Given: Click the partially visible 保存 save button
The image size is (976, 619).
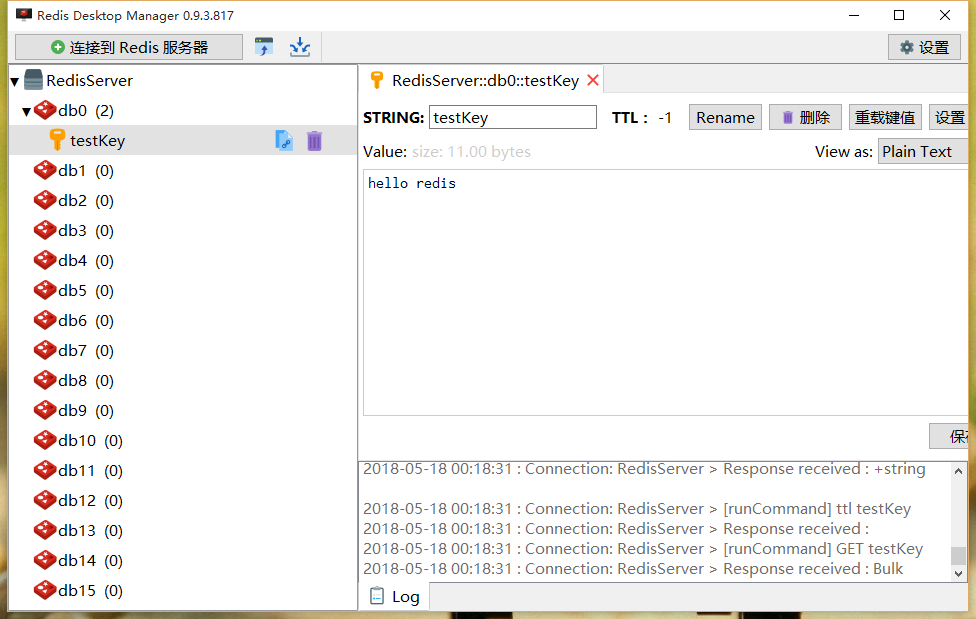Looking at the screenshot, I should click(949, 436).
